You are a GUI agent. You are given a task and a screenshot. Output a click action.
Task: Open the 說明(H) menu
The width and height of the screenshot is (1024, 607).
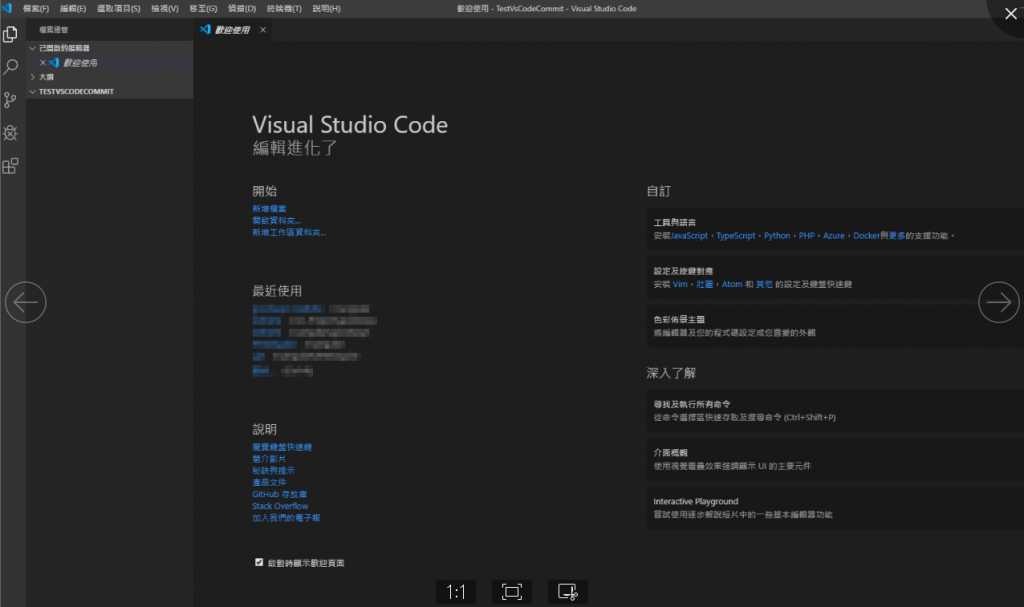(327, 8)
